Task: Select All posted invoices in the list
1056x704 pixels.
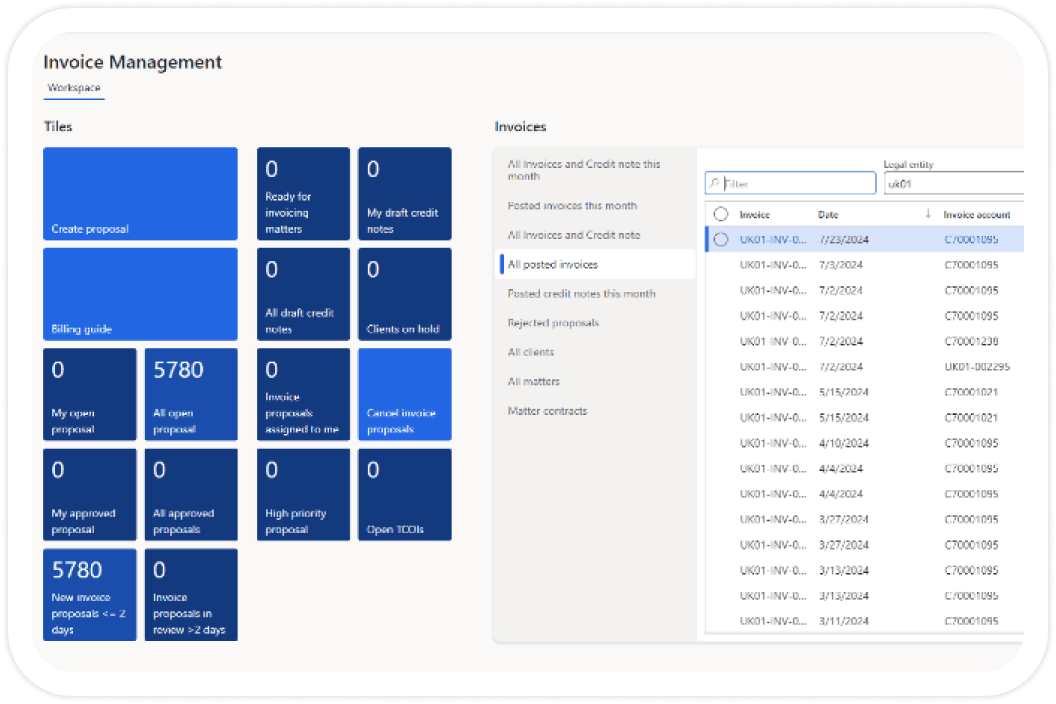Action: [x=597, y=264]
